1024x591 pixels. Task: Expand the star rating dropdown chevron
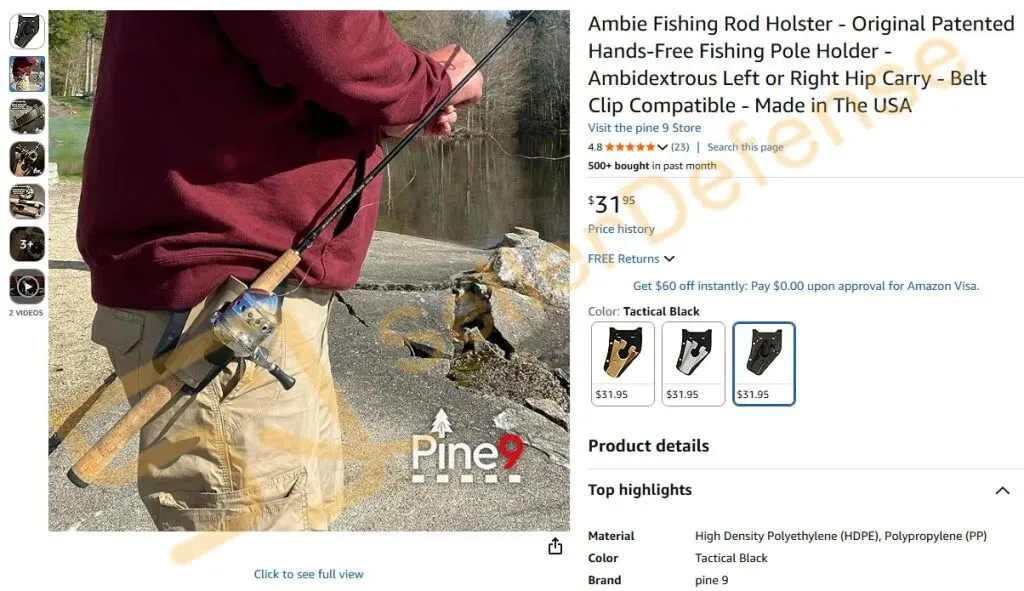pos(662,148)
